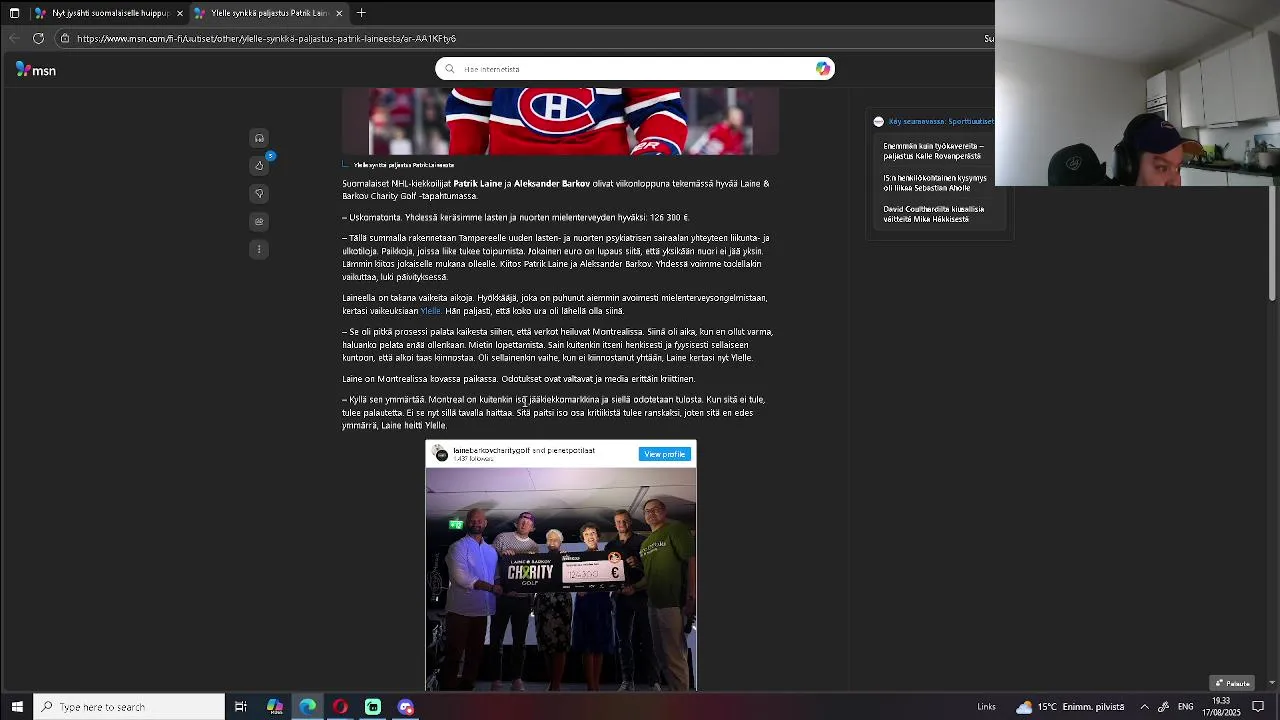The height and width of the screenshot is (720, 1280).
Task: Click bold name 'Patrik Laine' in article
Action: [x=477, y=184]
